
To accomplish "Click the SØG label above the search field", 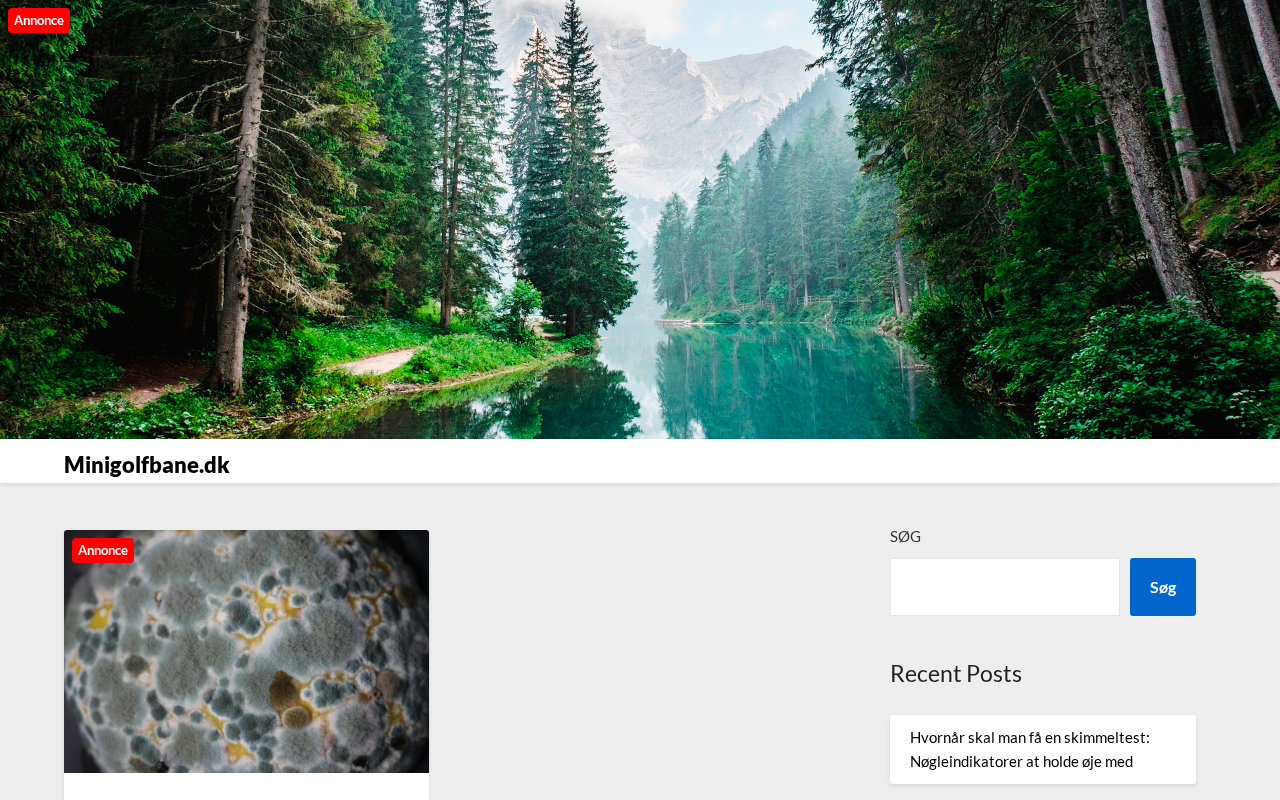I will point(905,536).
